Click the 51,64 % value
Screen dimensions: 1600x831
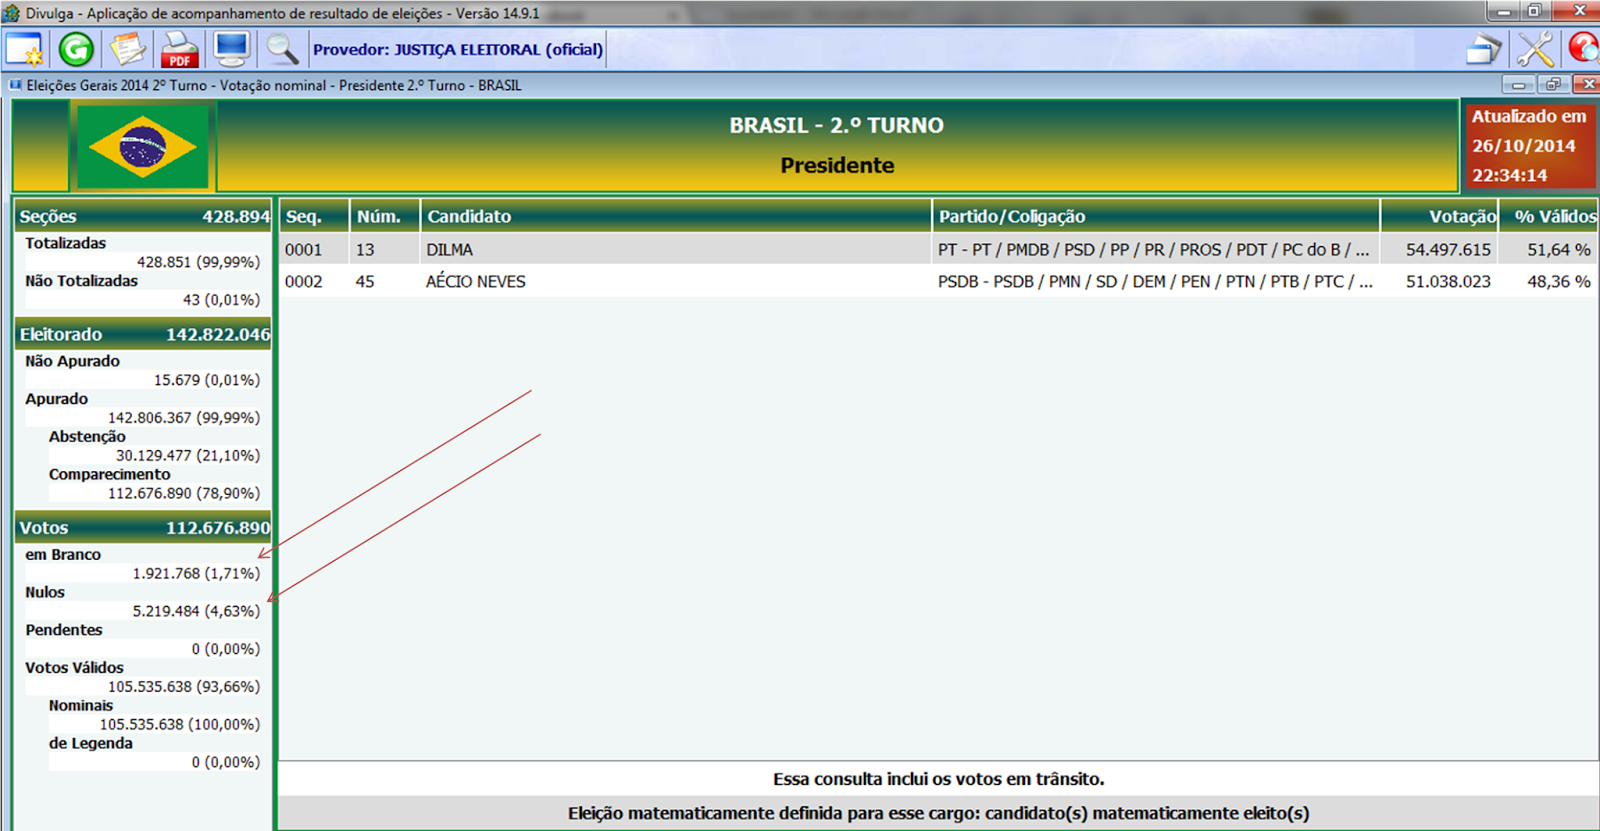1558,249
